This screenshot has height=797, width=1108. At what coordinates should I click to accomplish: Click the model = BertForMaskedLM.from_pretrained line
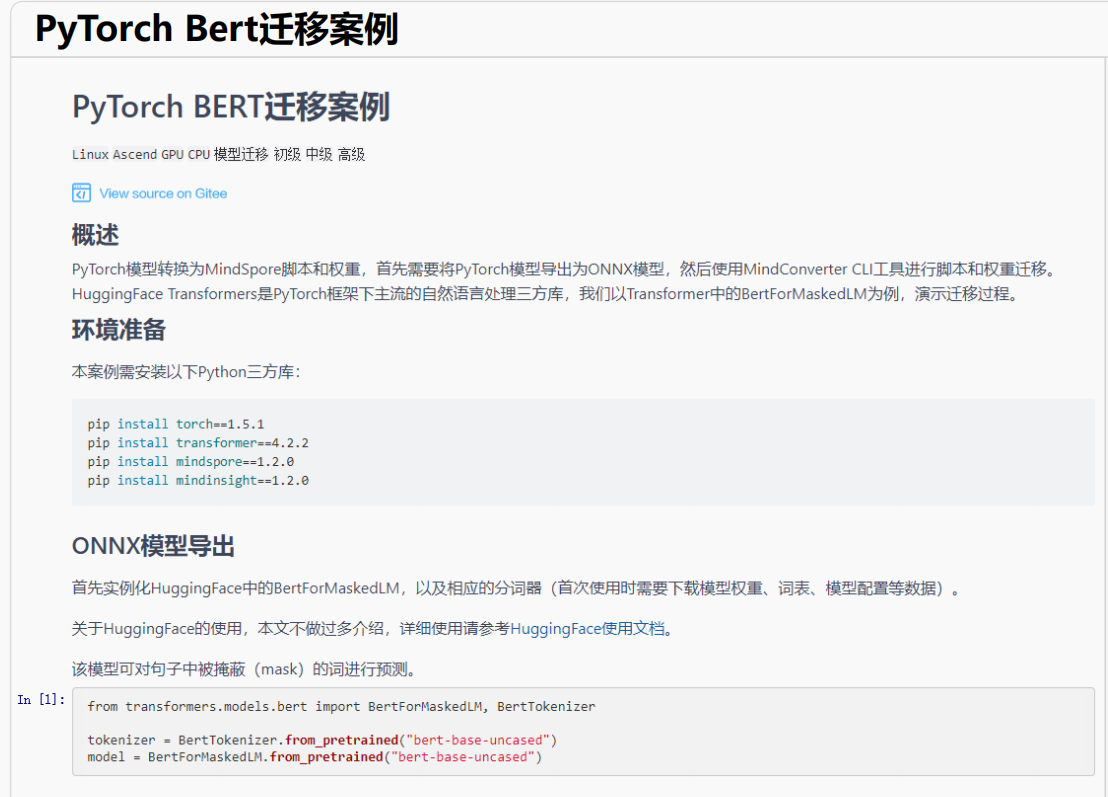pyautogui.click(x=314, y=757)
